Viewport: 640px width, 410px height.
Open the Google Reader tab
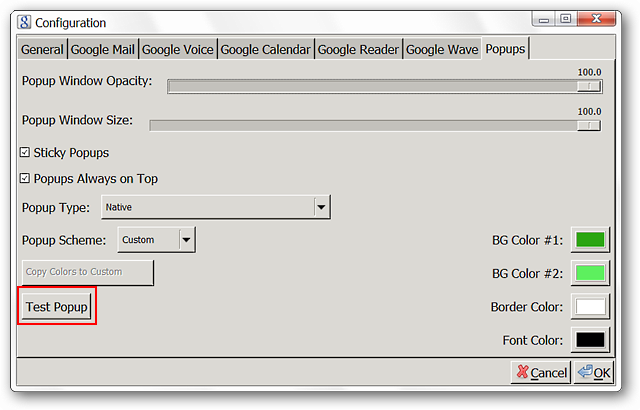[358, 49]
